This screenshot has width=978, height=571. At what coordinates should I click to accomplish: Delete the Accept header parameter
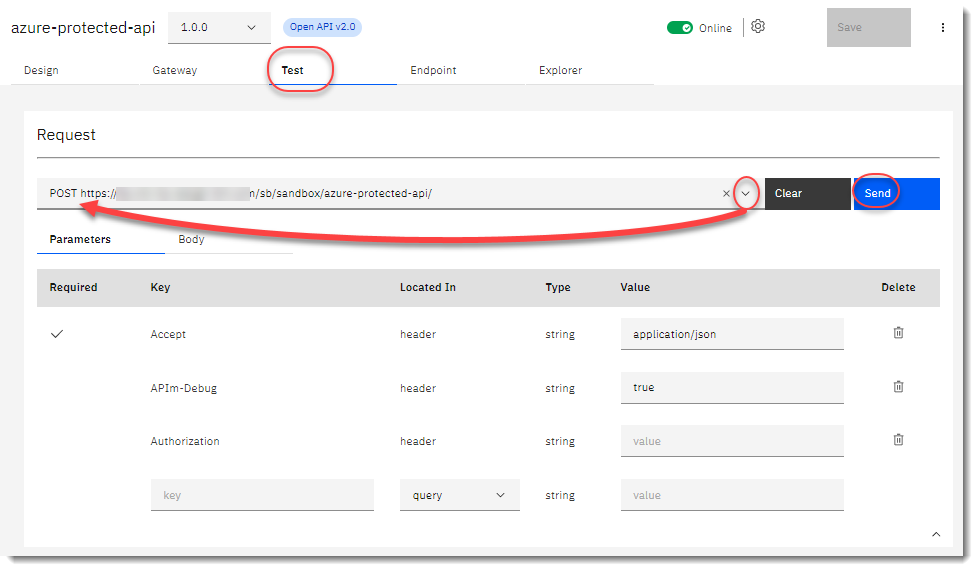[x=898, y=333]
